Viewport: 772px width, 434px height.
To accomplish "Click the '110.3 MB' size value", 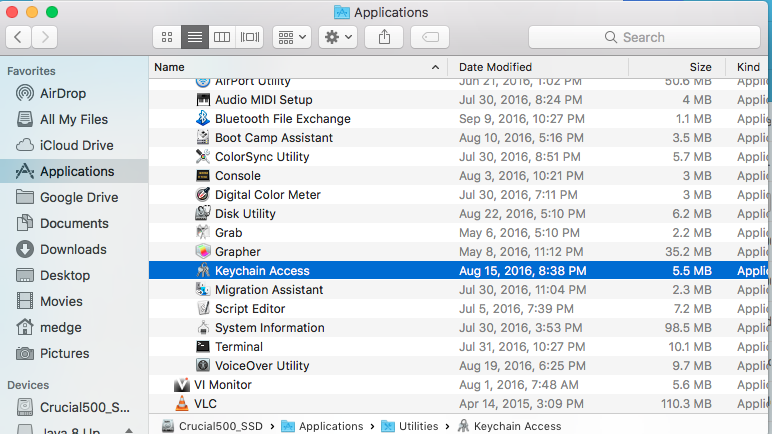I will [x=686, y=404].
